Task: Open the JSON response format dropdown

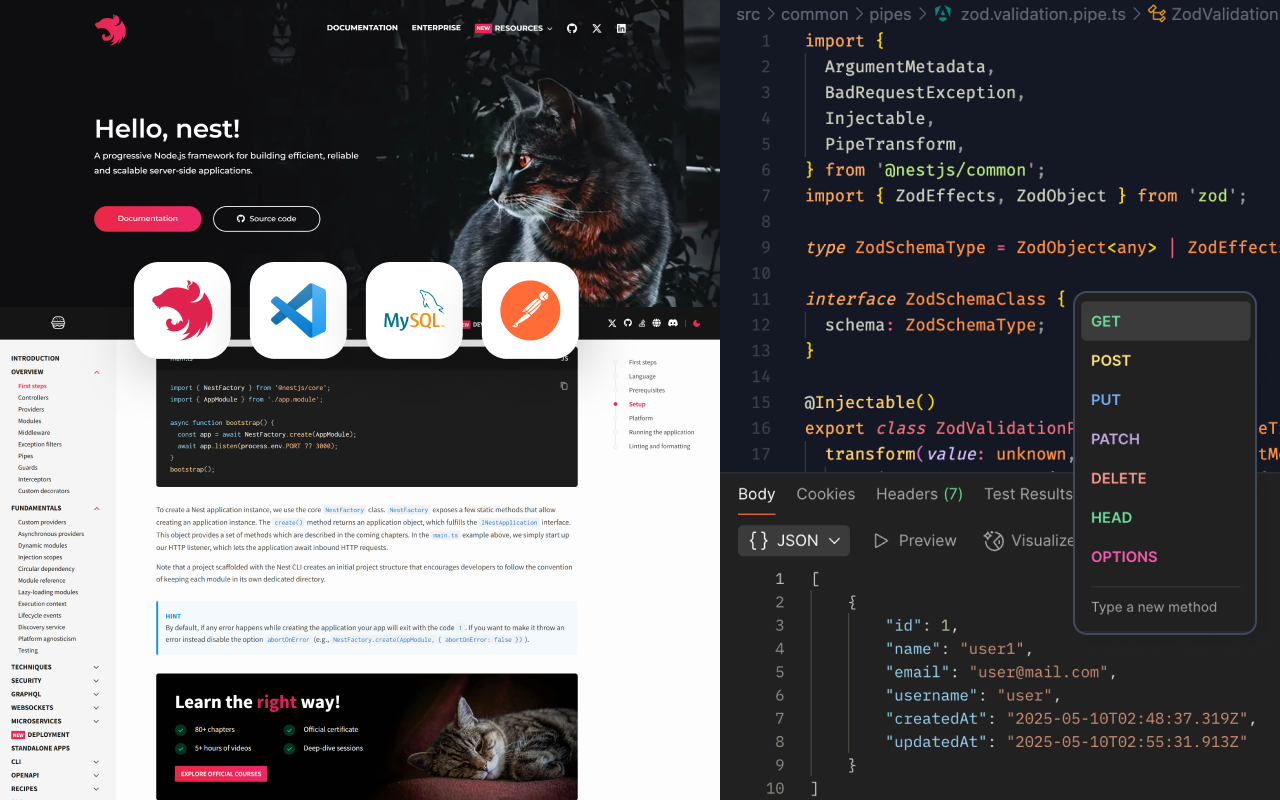Action: [793, 540]
